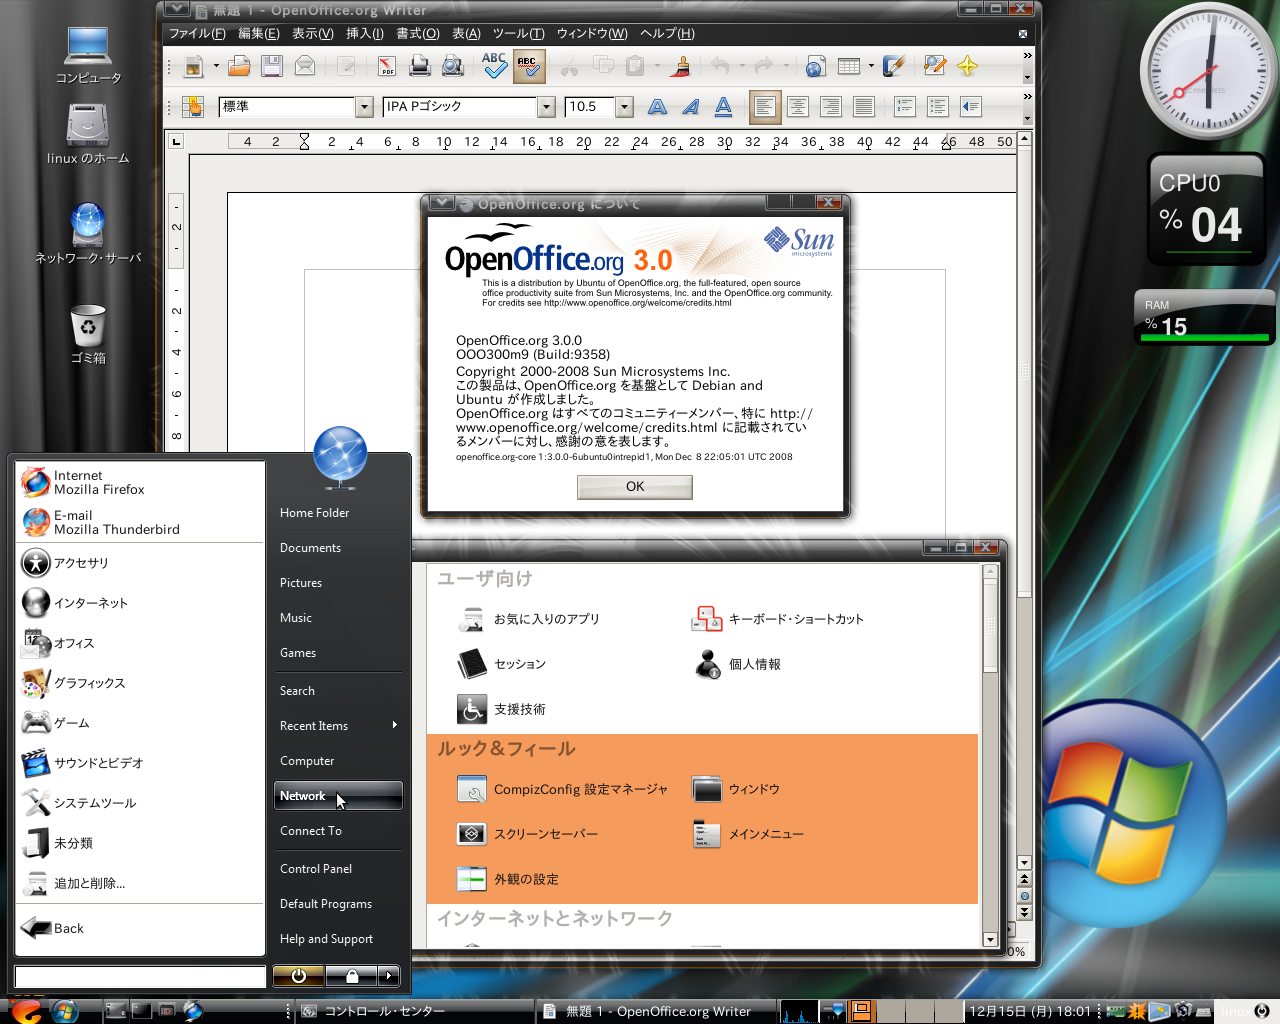Click the control center vertical scrollbar thumb
The image size is (1280, 1024).
click(x=990, y=625)
